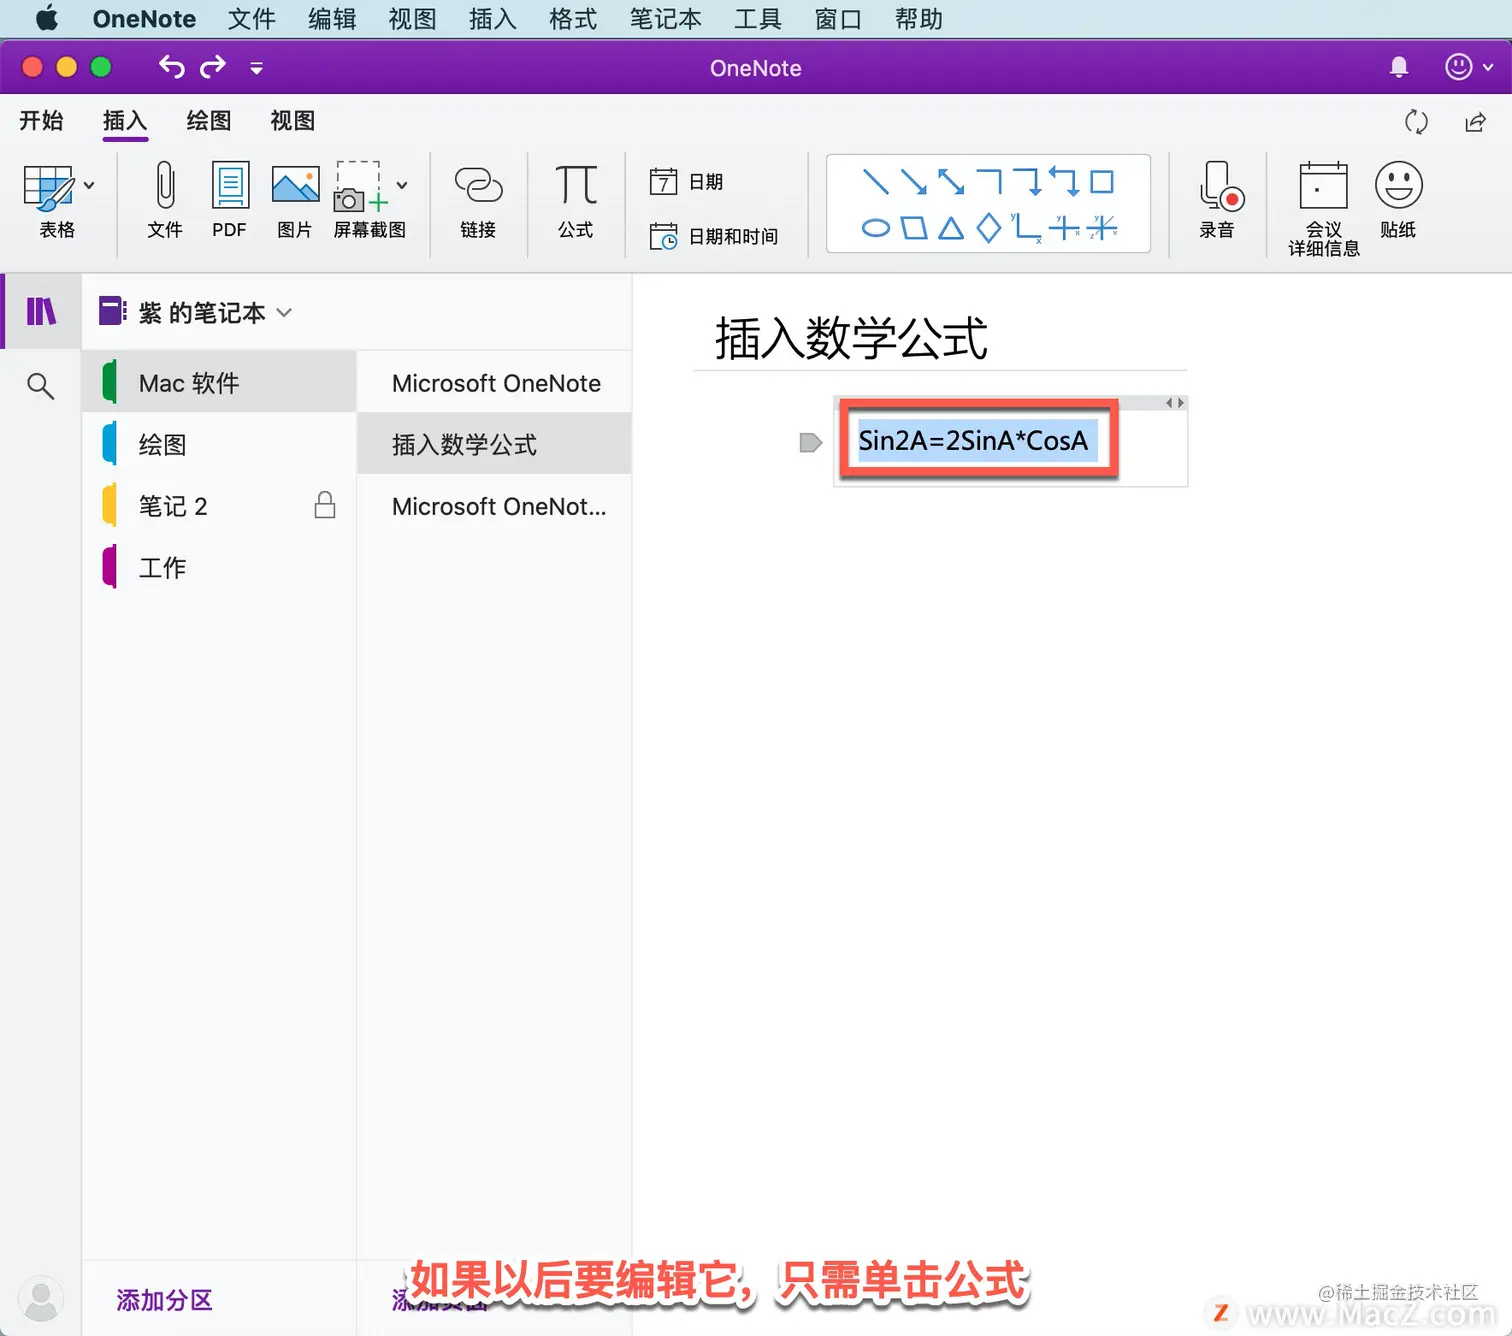Viewport: 1512px width, 1336px height.
Task: Click the account profile avatar
Action: [x=41, y=1298]
